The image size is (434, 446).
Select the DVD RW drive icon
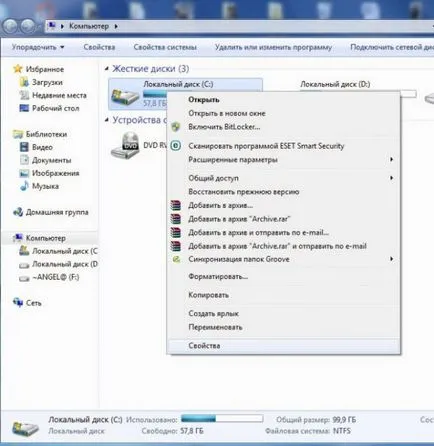coord(125,145)
